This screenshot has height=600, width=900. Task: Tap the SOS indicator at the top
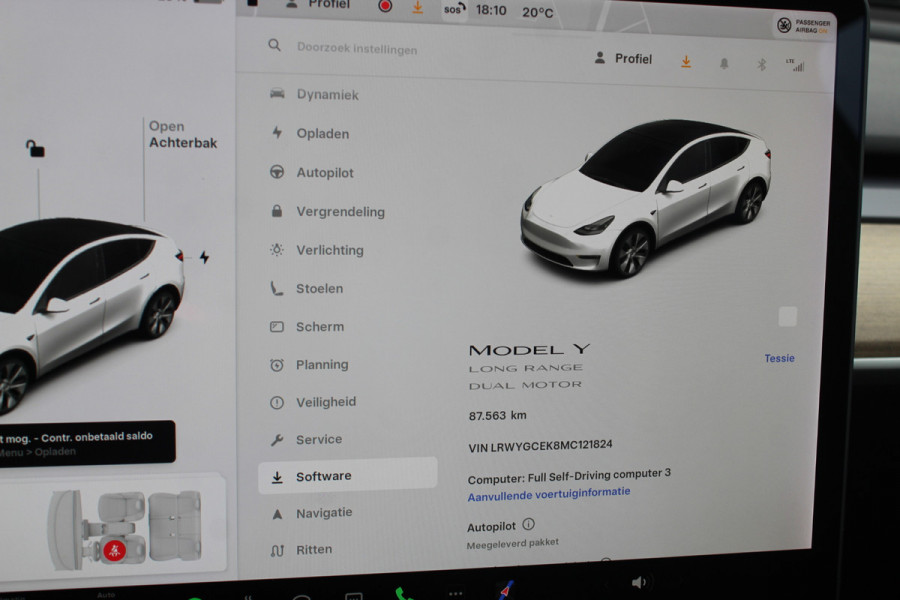coord(453,11)
